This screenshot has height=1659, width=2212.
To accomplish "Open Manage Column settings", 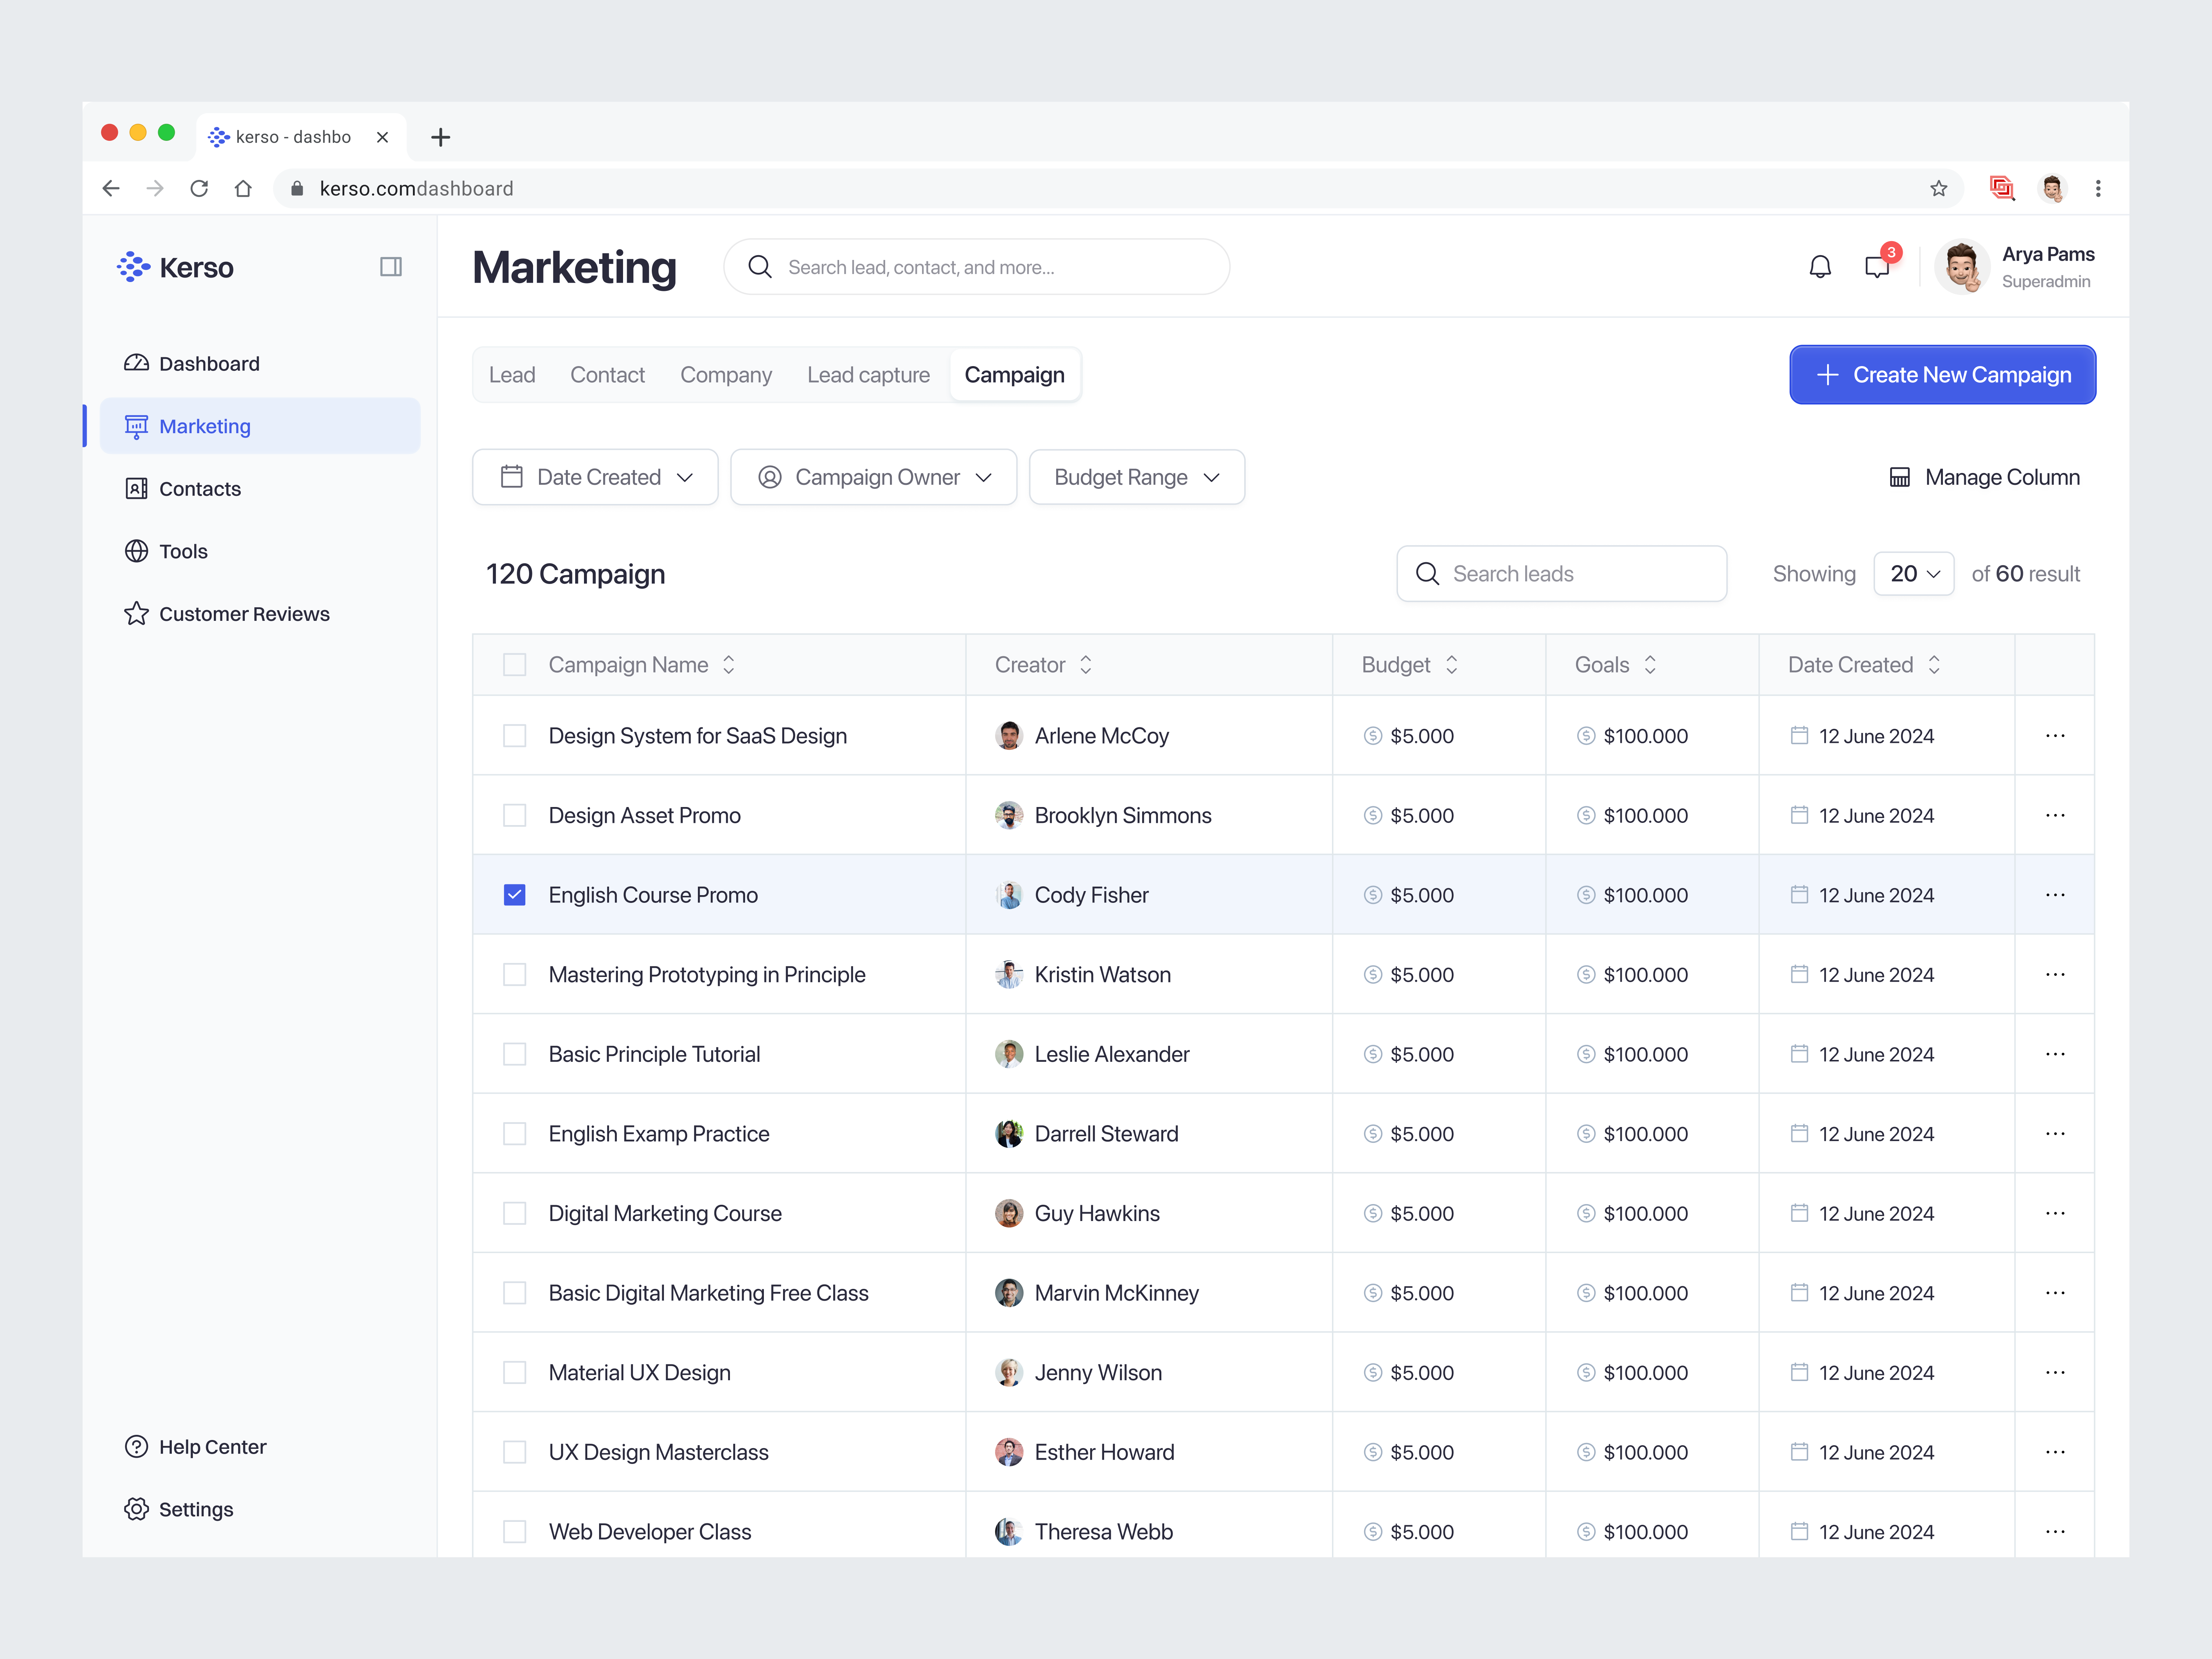I will click(1984, 477).
